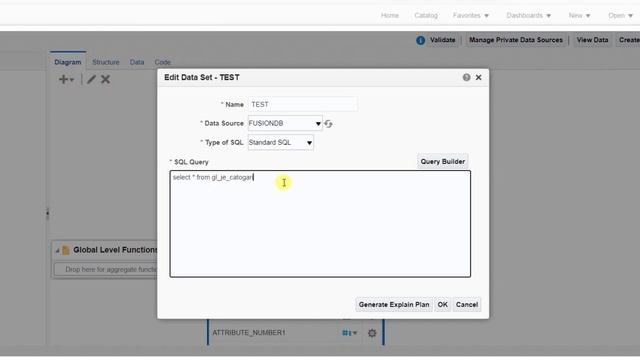The width and height of the screenshot is (640, 360).
Task: Click the Validate info icon
Action: click(x=420, y=40)
